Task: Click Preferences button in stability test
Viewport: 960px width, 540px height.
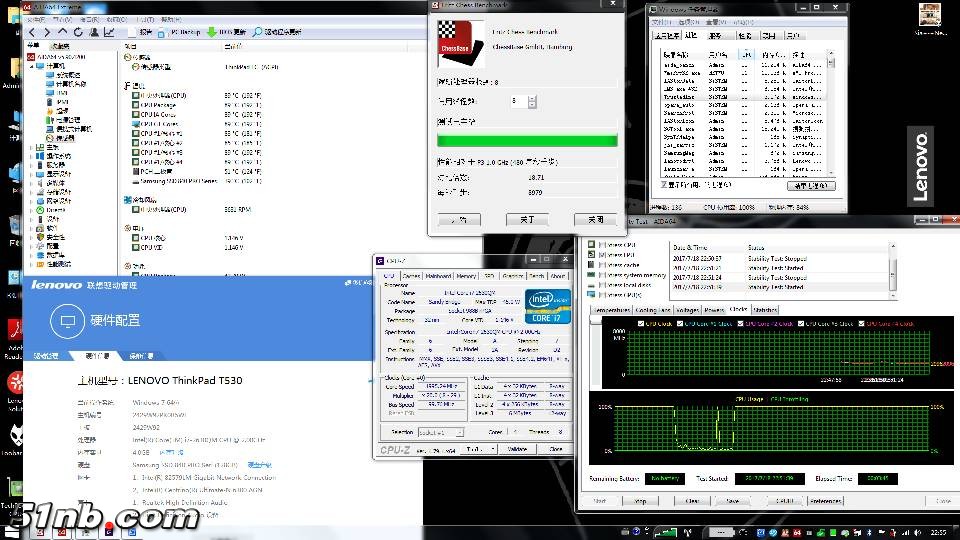Action: coord(825,501)
